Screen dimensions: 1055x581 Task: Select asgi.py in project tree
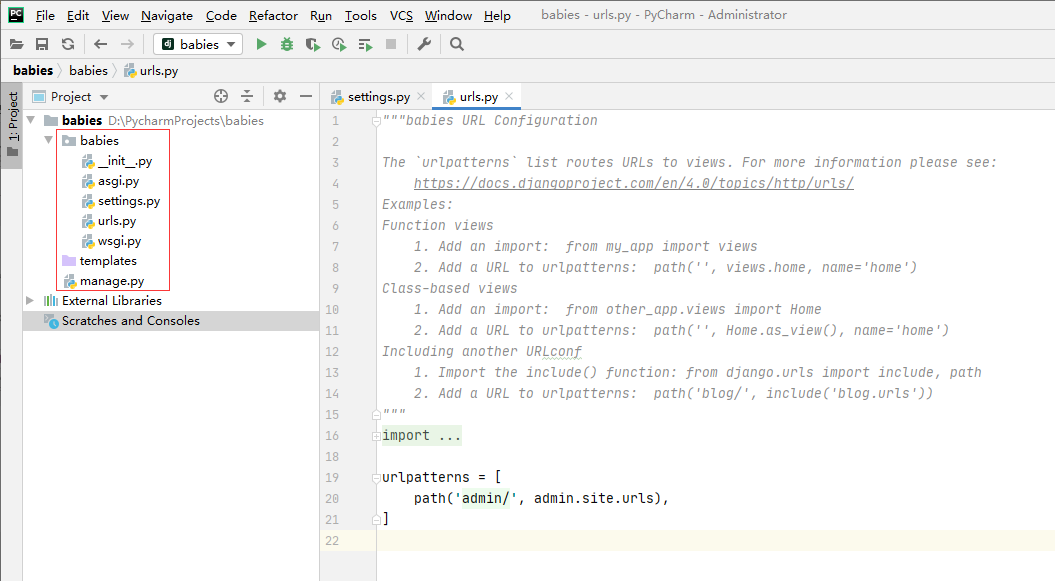pyautogui.click(x=110, y=181)
